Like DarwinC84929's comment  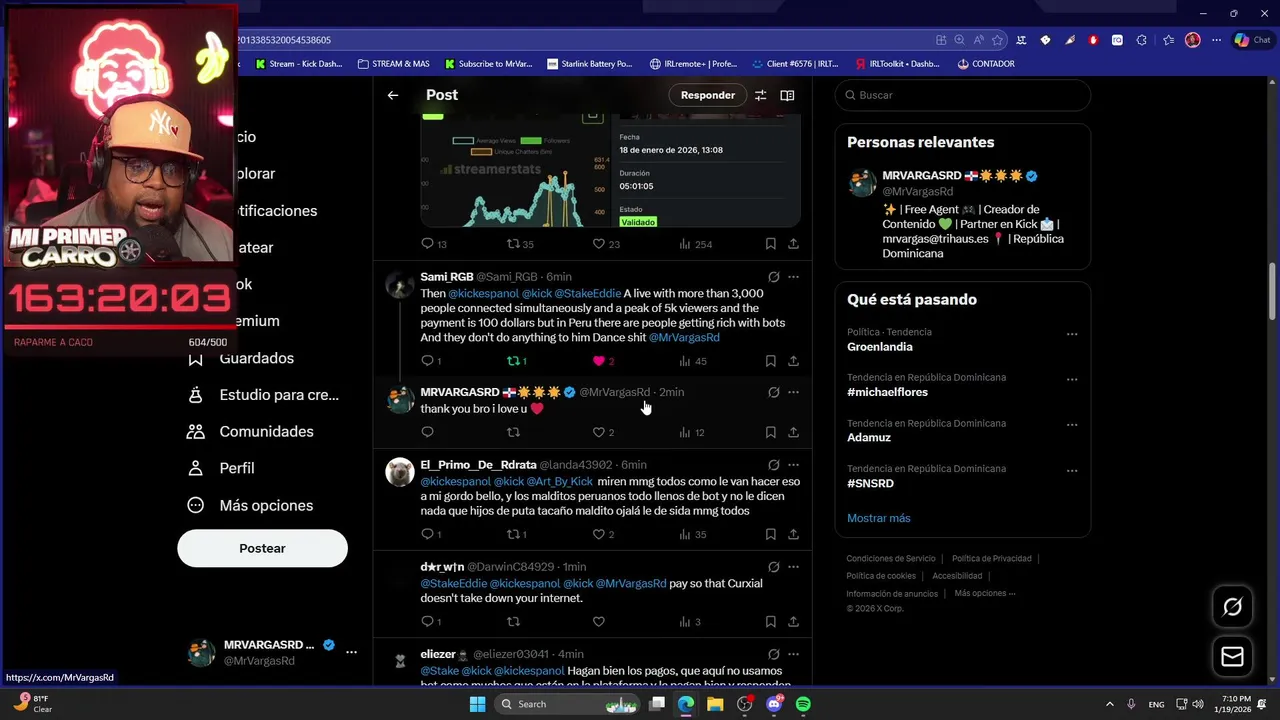click(599, 622)
